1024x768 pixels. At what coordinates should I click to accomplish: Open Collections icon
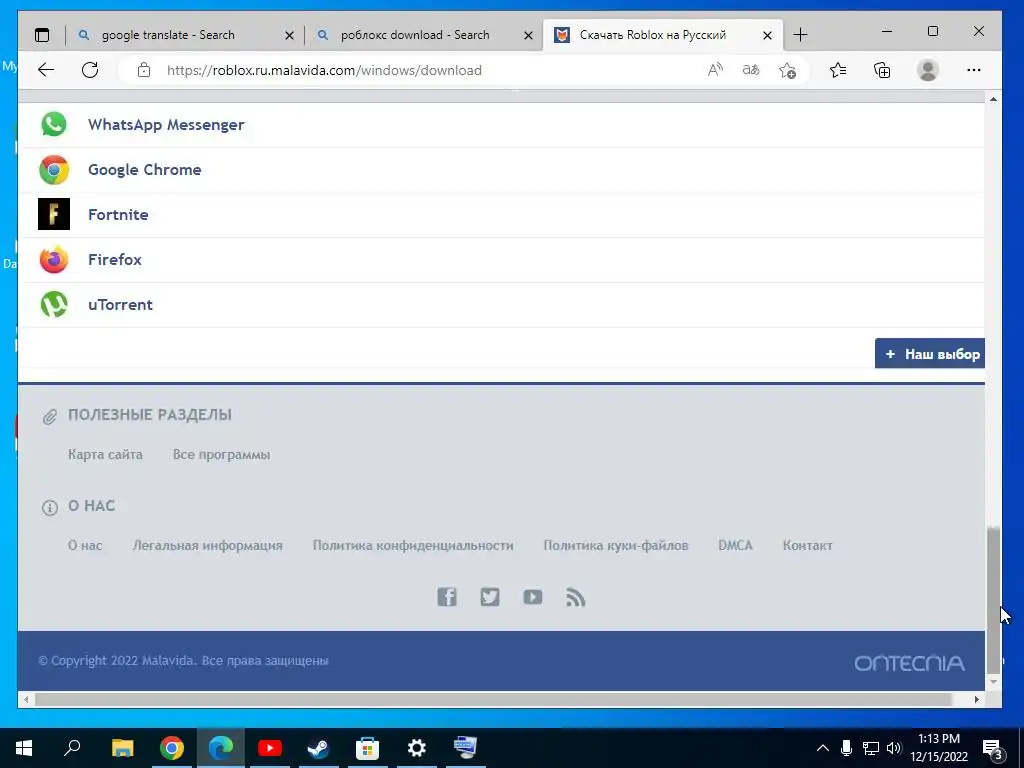[882, 70]
